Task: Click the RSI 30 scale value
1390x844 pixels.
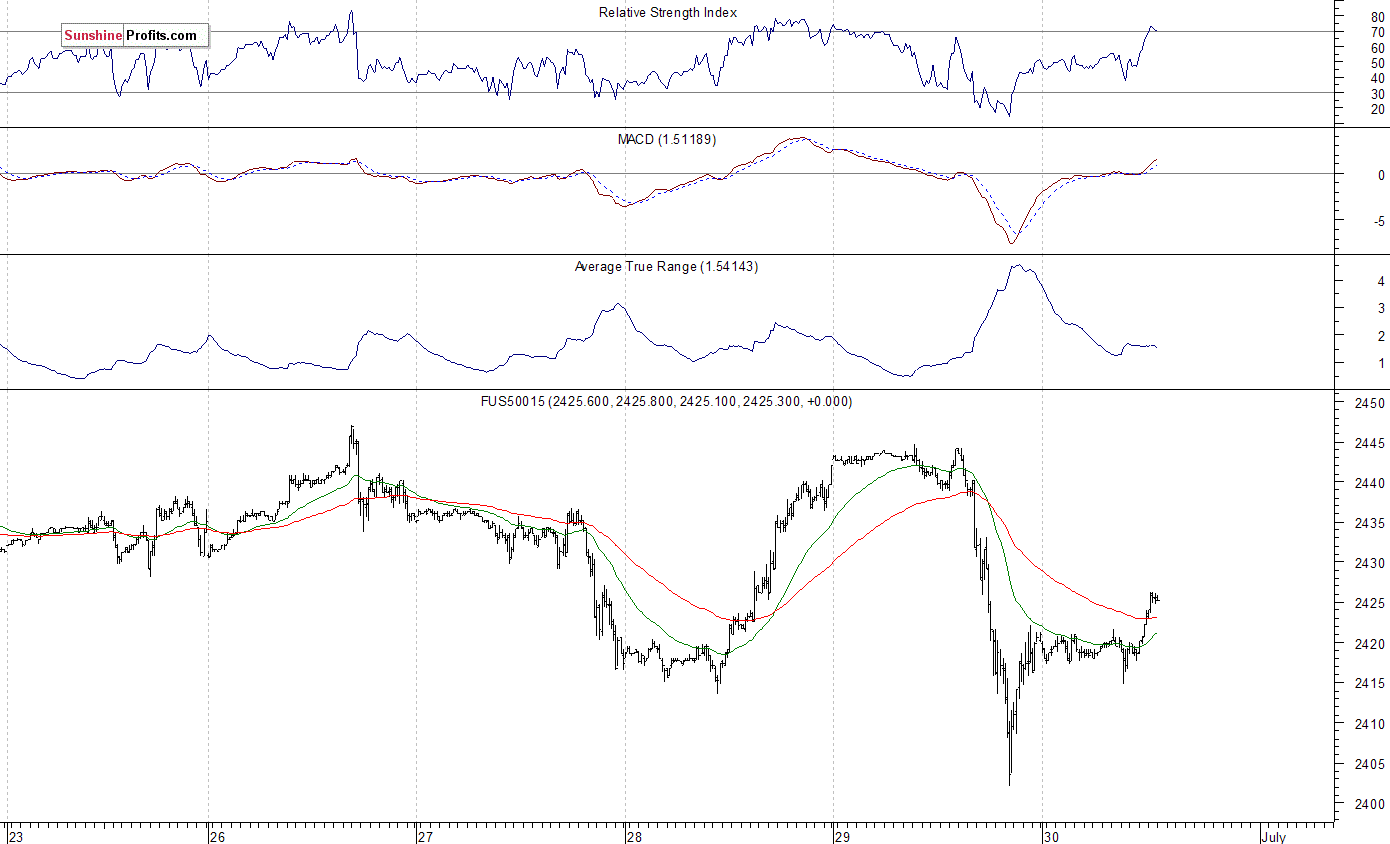Action: coord(1378,93)
